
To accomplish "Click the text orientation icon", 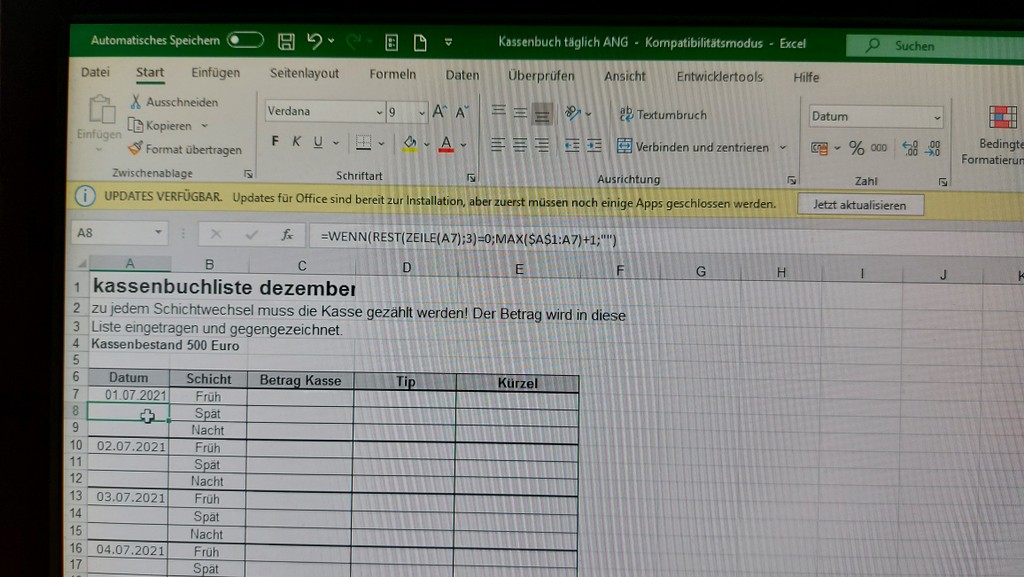I will [x=573, y=113].
